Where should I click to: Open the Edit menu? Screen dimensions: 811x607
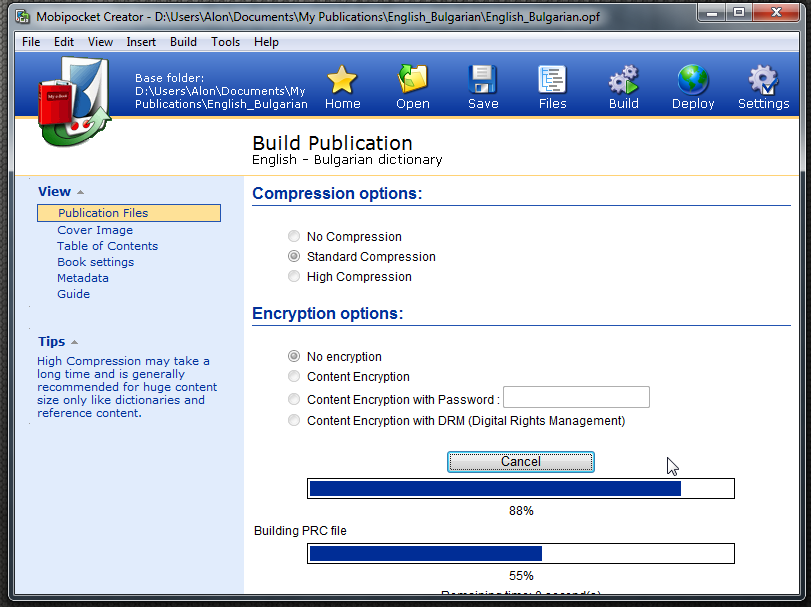(x=64, y=42)
